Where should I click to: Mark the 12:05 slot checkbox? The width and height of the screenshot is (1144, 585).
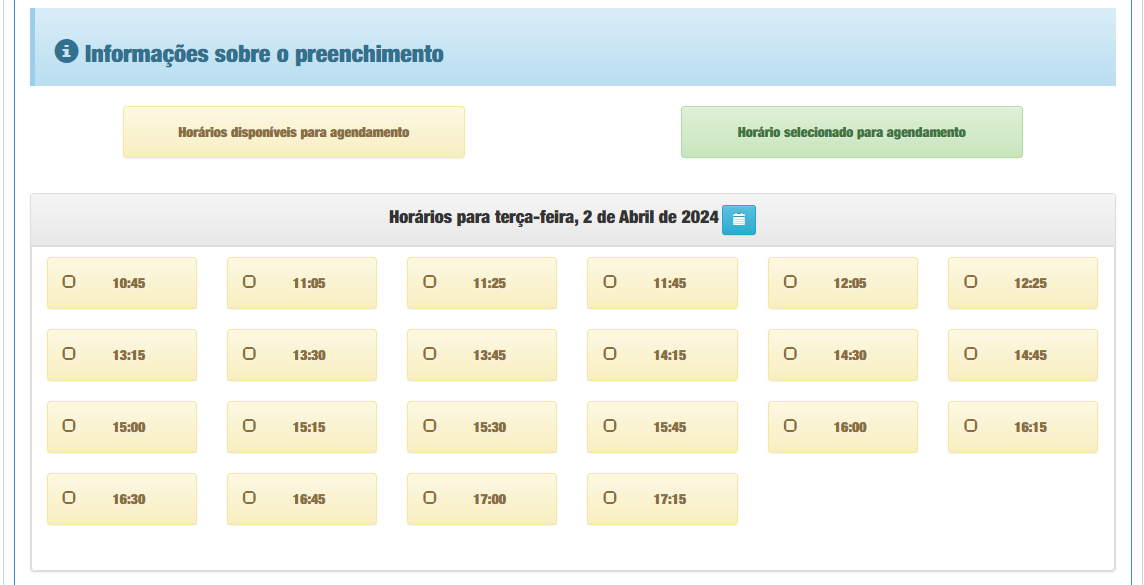pos(790,282)
